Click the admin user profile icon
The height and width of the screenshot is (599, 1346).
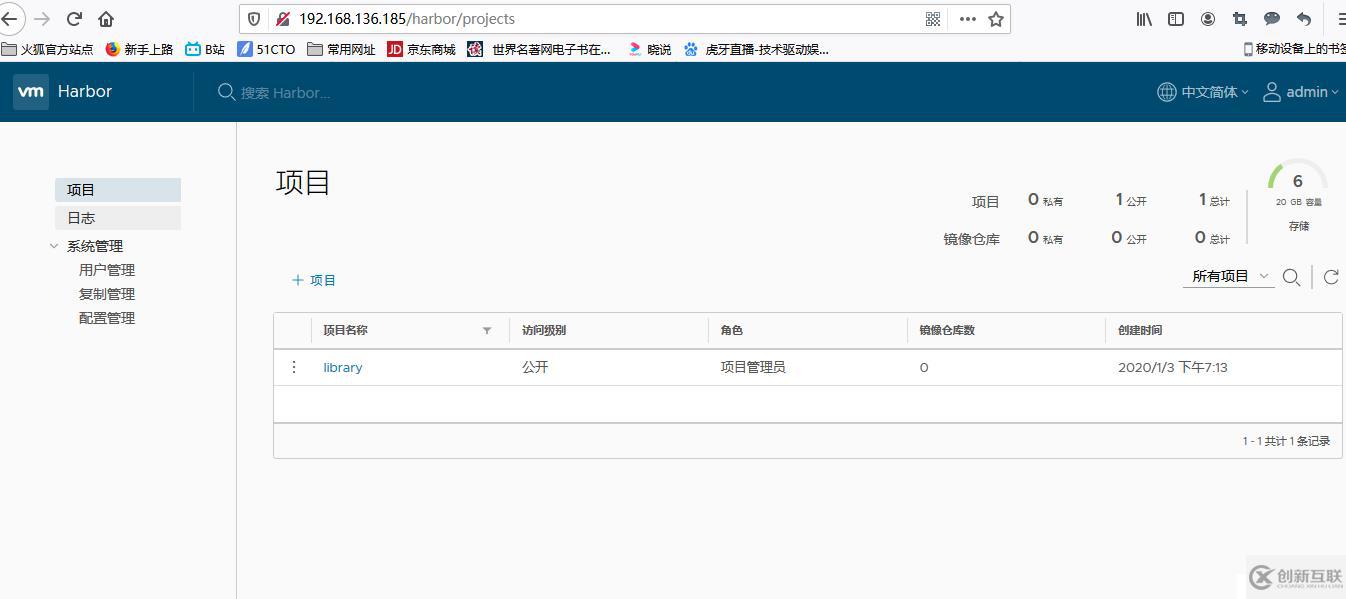(1272, 92)
